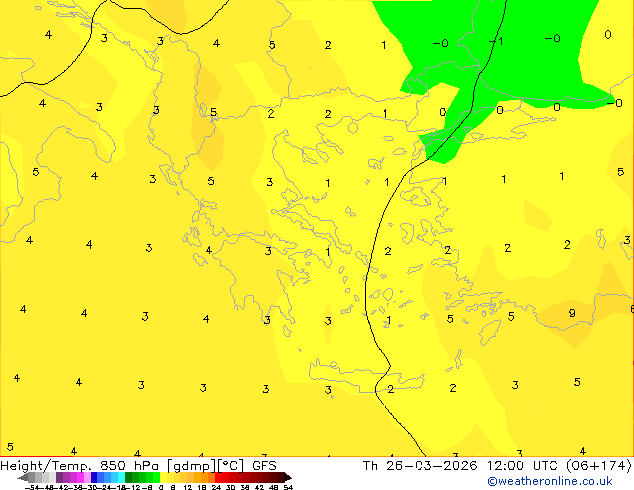This screenshot has height=490, width=634.
Task: Click the 24 label on the legend scale
Action: pos(216,487)
